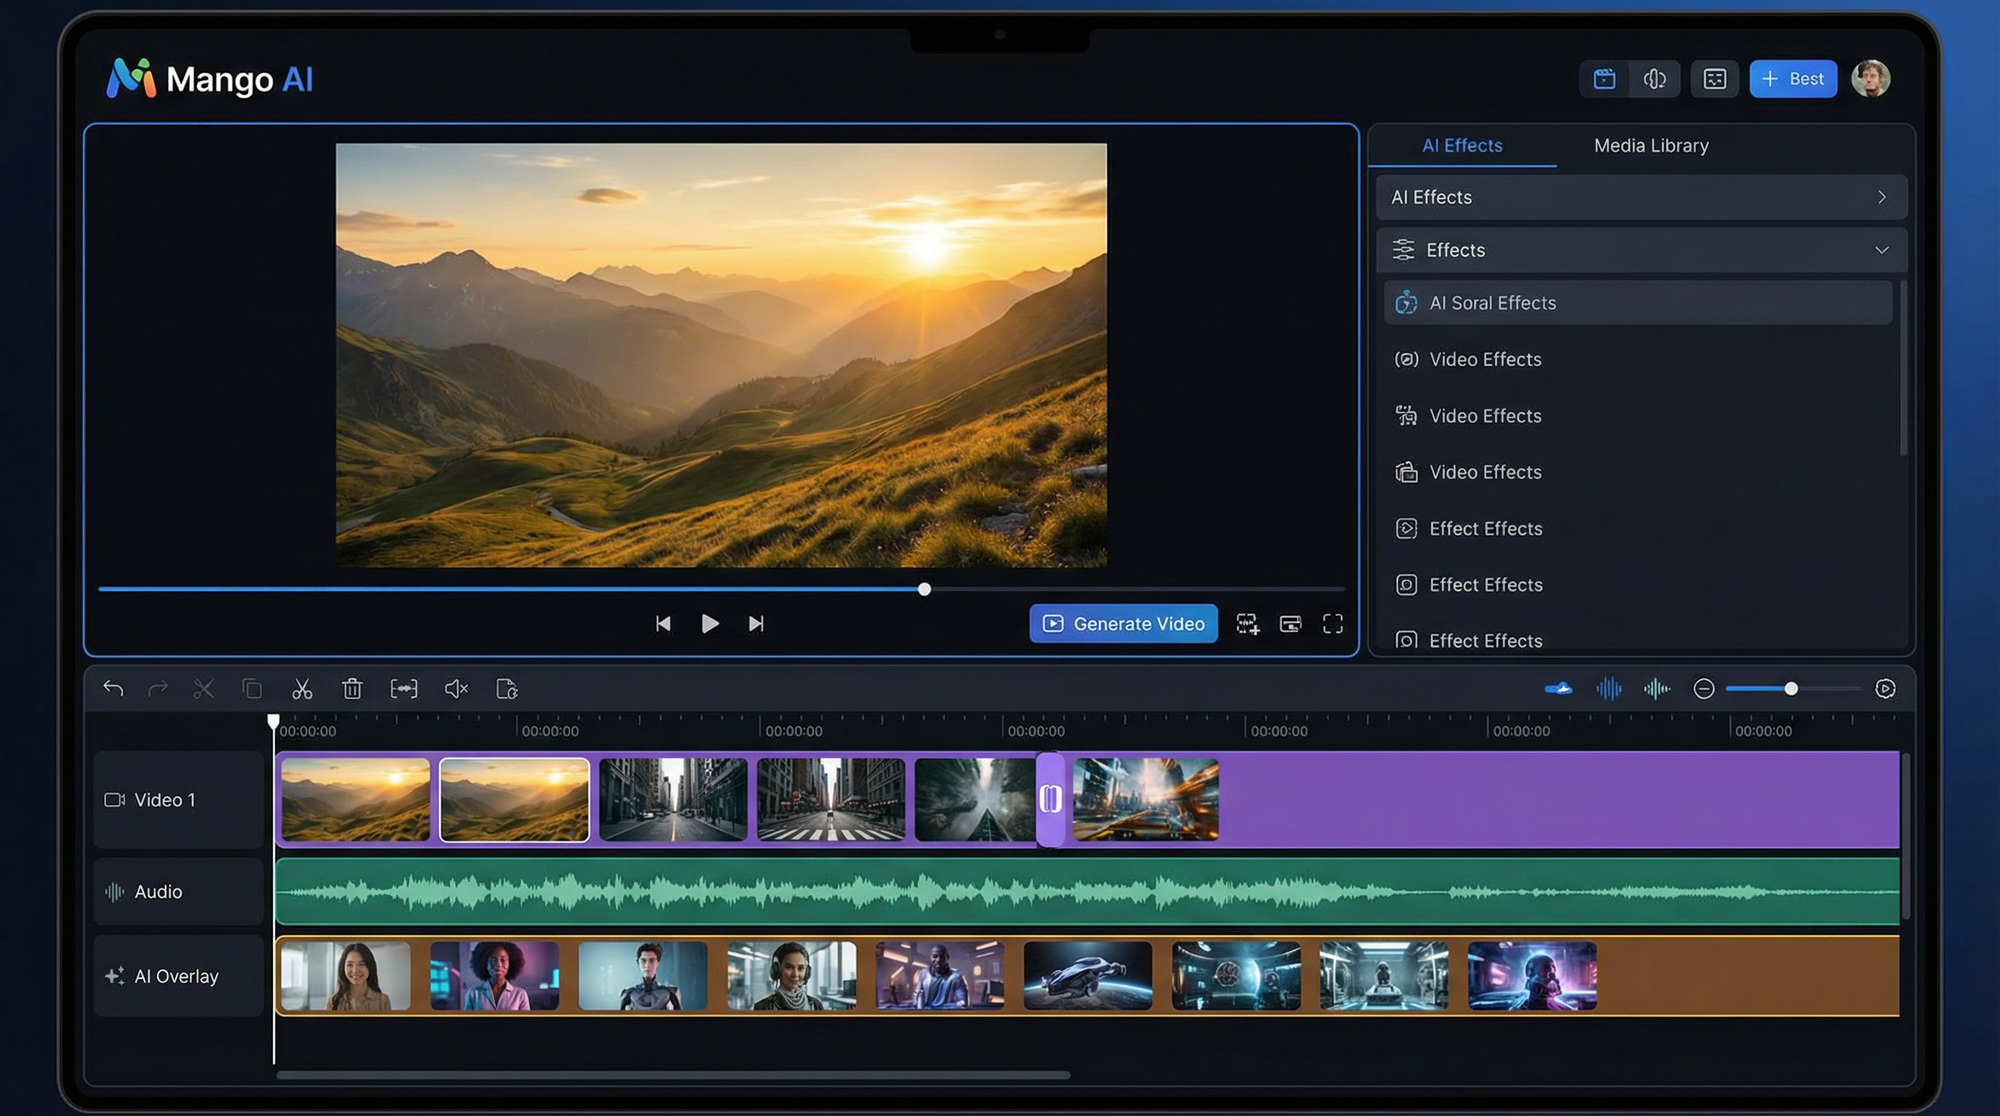Select the AI Effects tab
The height and width of the screenshot is (1116, 2000).
(x=1462, y=146)
